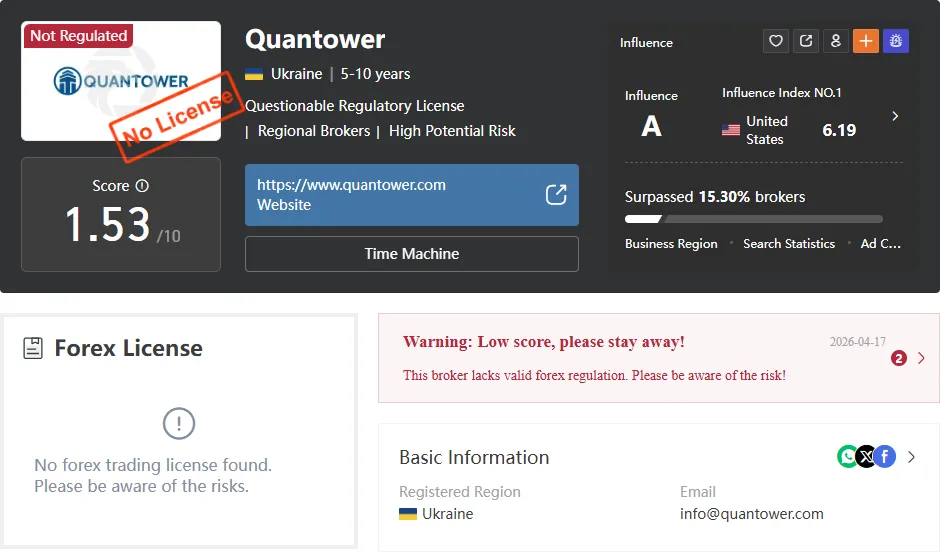The height and width of the screenshot is (552, 940).
Task: Click the Quantower logo thumbnail
Action: [121, 81]
